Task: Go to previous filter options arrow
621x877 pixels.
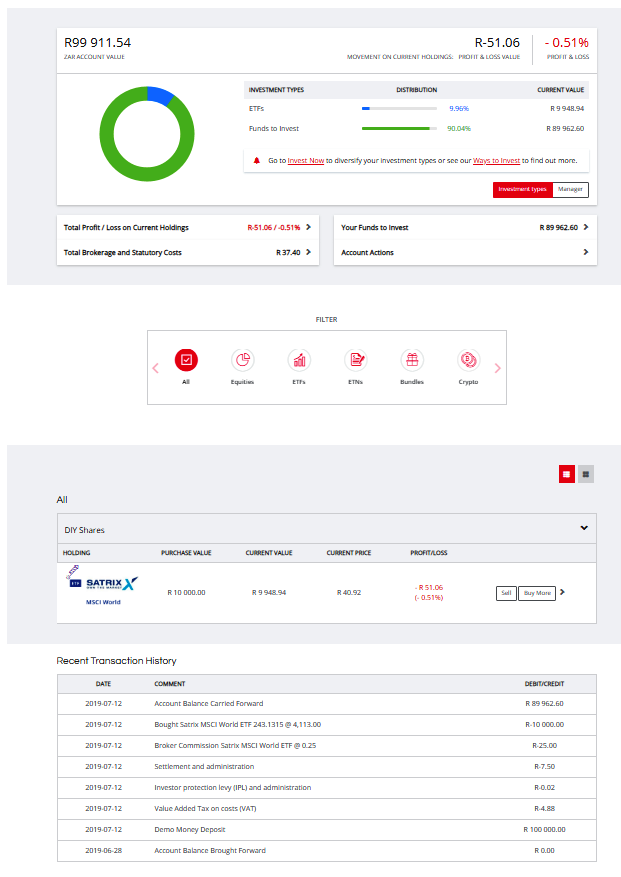Action: coord(156,368)
